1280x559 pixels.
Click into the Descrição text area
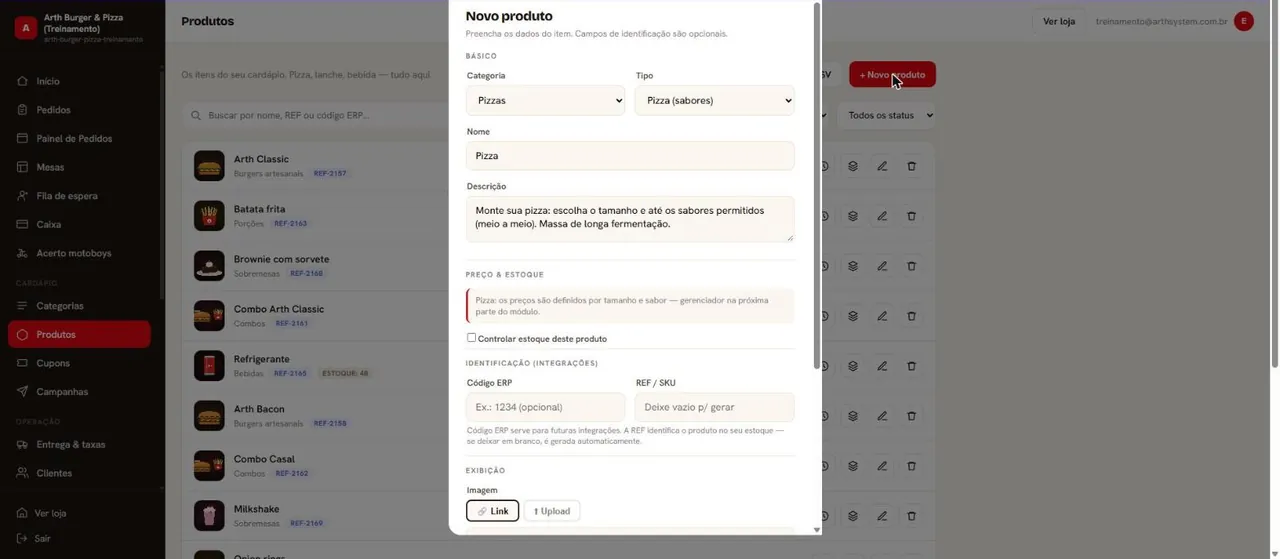(630, 219)
